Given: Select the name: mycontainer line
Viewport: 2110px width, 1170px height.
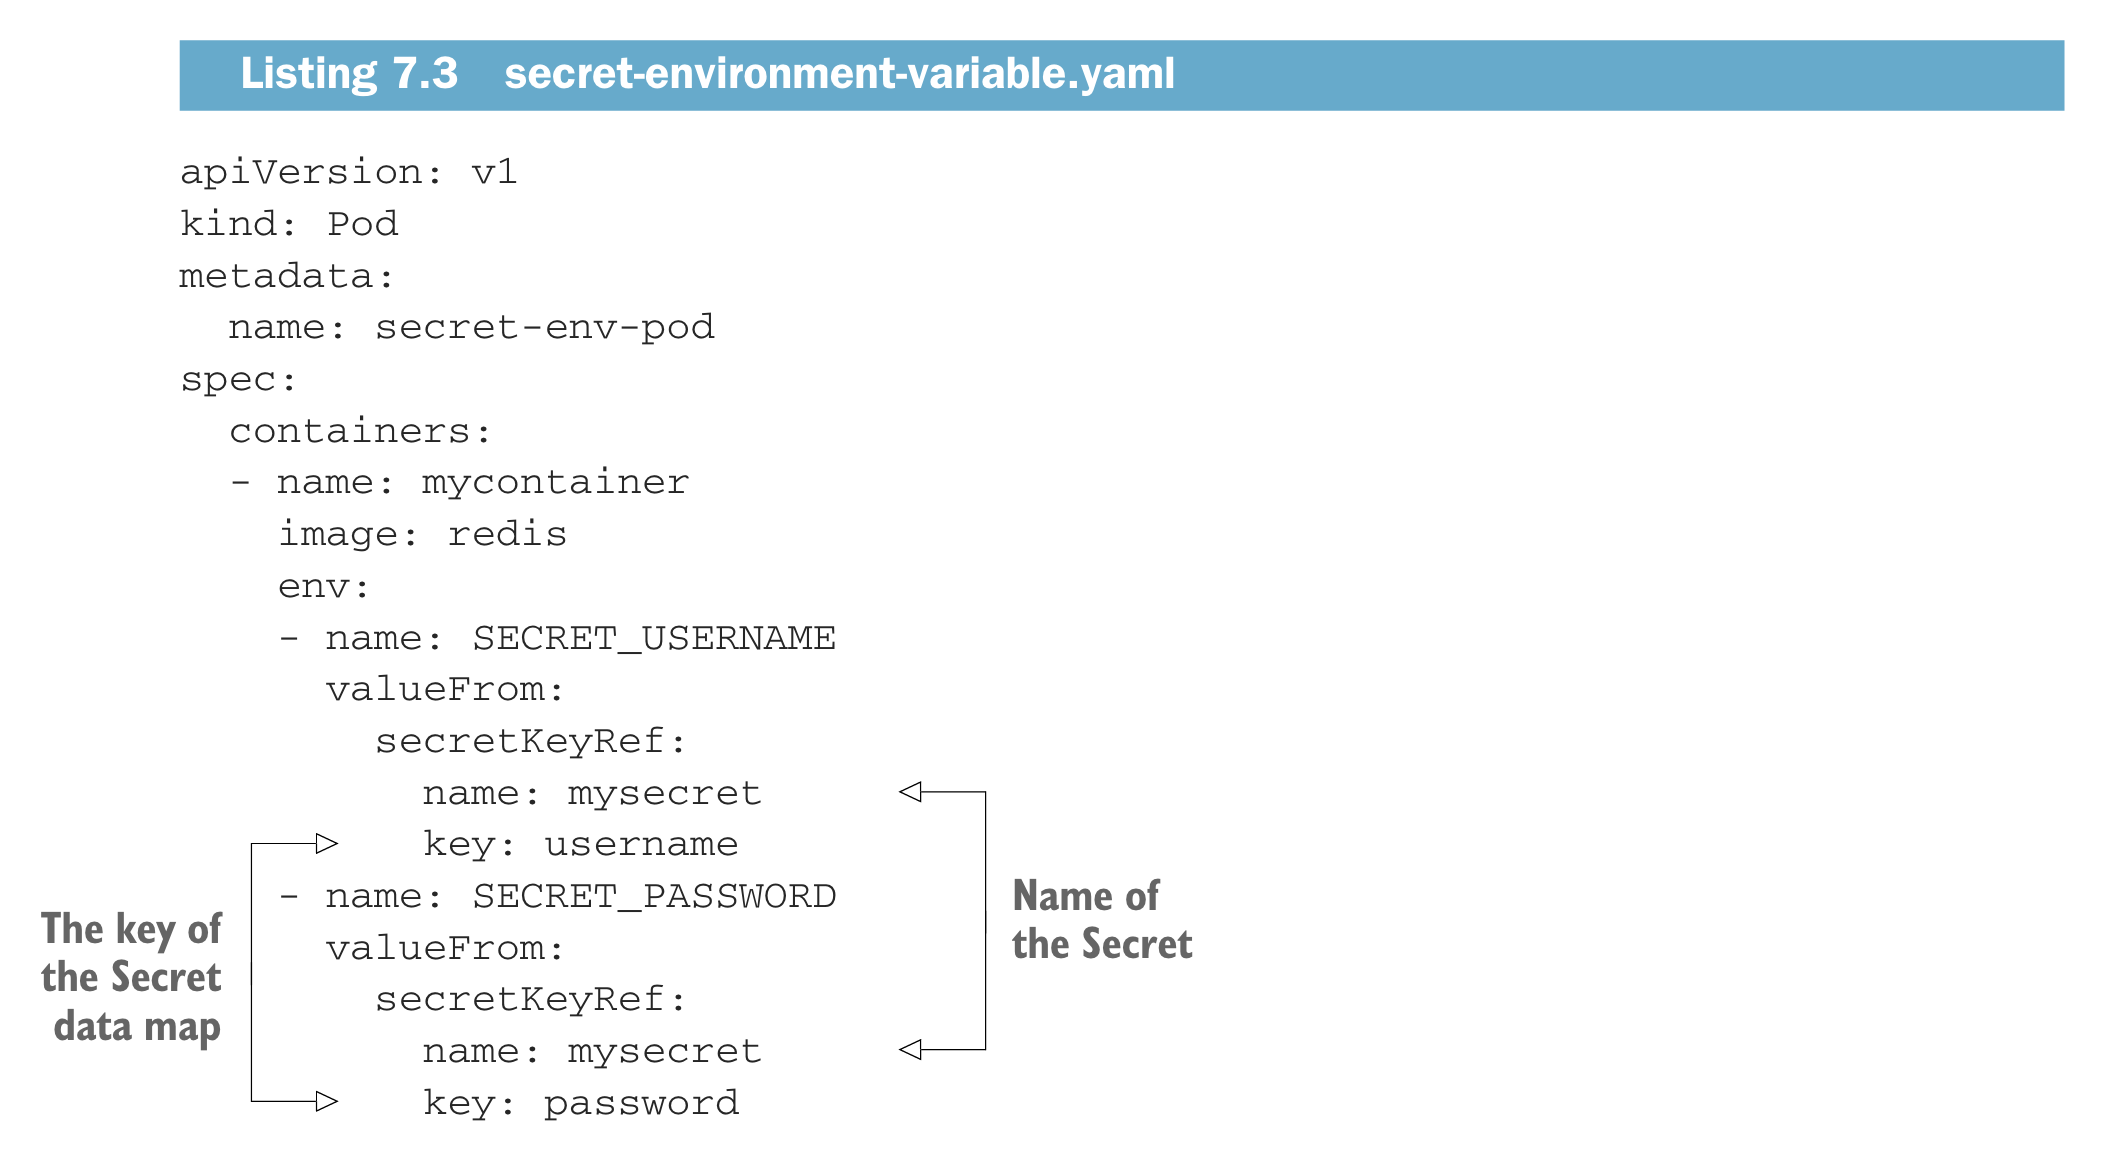Looking at the screenshot, I should 482,482.
